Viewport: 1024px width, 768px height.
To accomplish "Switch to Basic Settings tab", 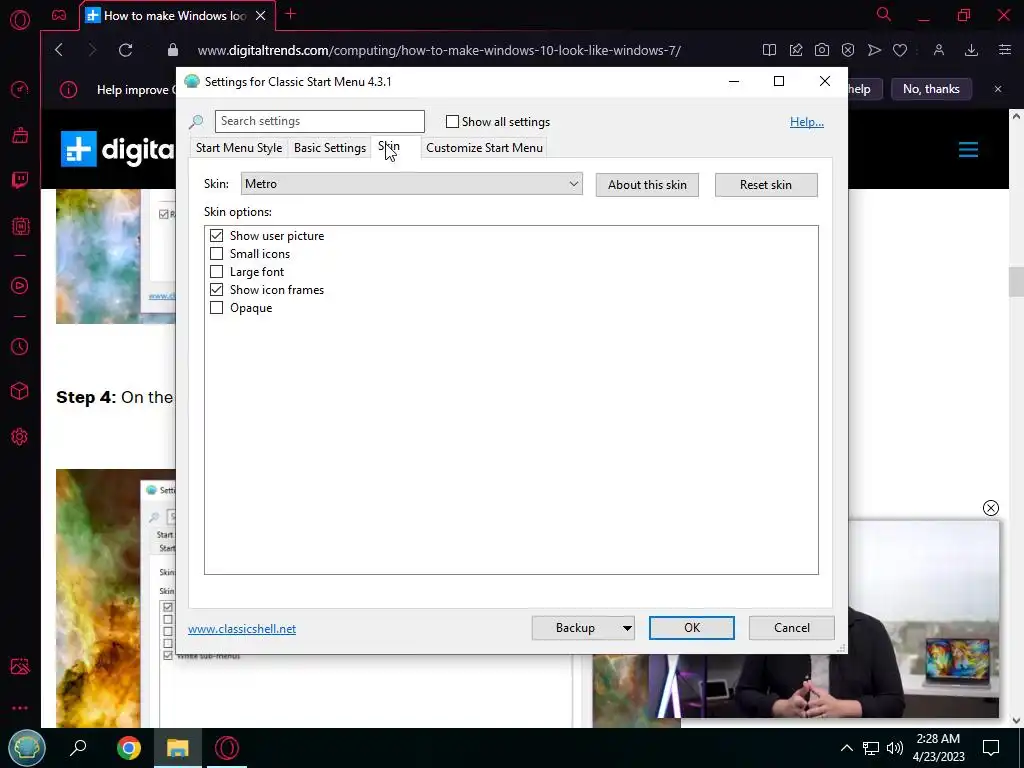I will 330,148.
